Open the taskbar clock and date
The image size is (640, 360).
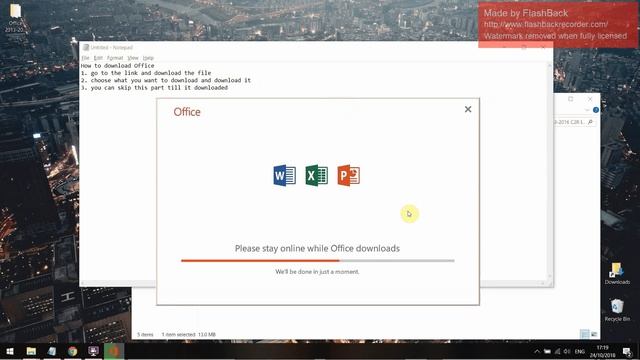click(602, 351)
